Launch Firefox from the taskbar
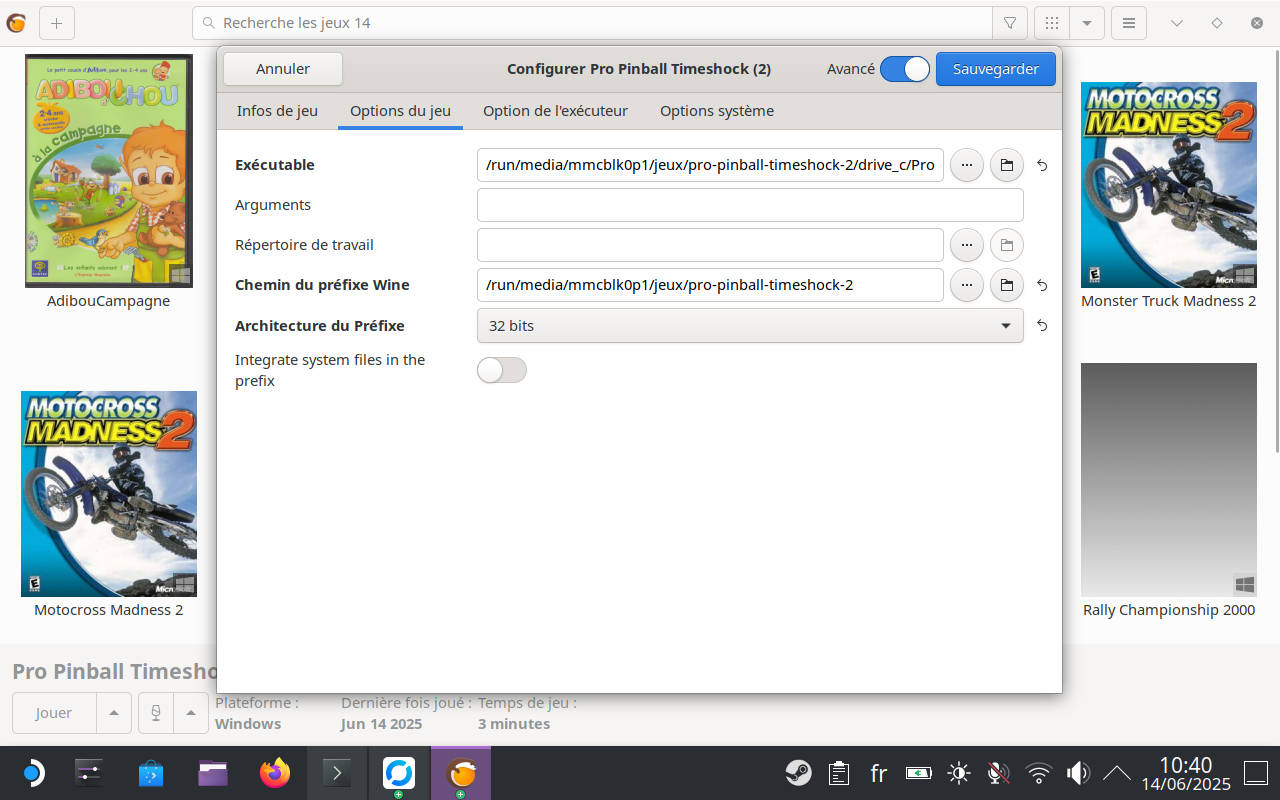Screen dimensions: 1280x800 [x=274, y=773]
